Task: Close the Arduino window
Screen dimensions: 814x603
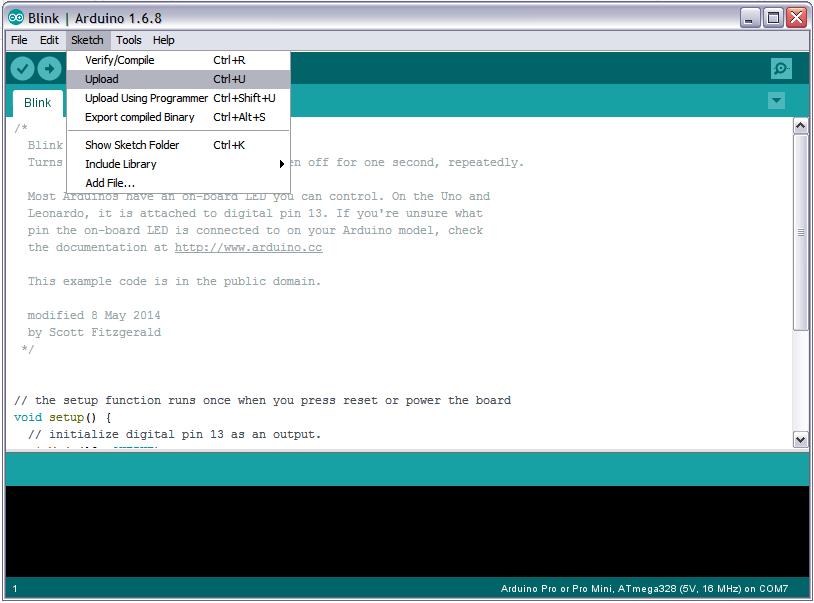Action: tap(796, 19)
